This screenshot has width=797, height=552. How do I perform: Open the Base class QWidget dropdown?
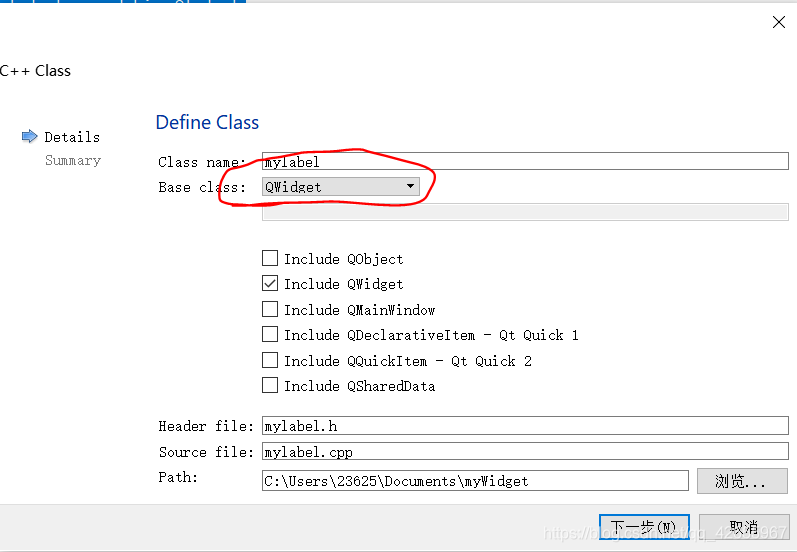click(341, 187)
